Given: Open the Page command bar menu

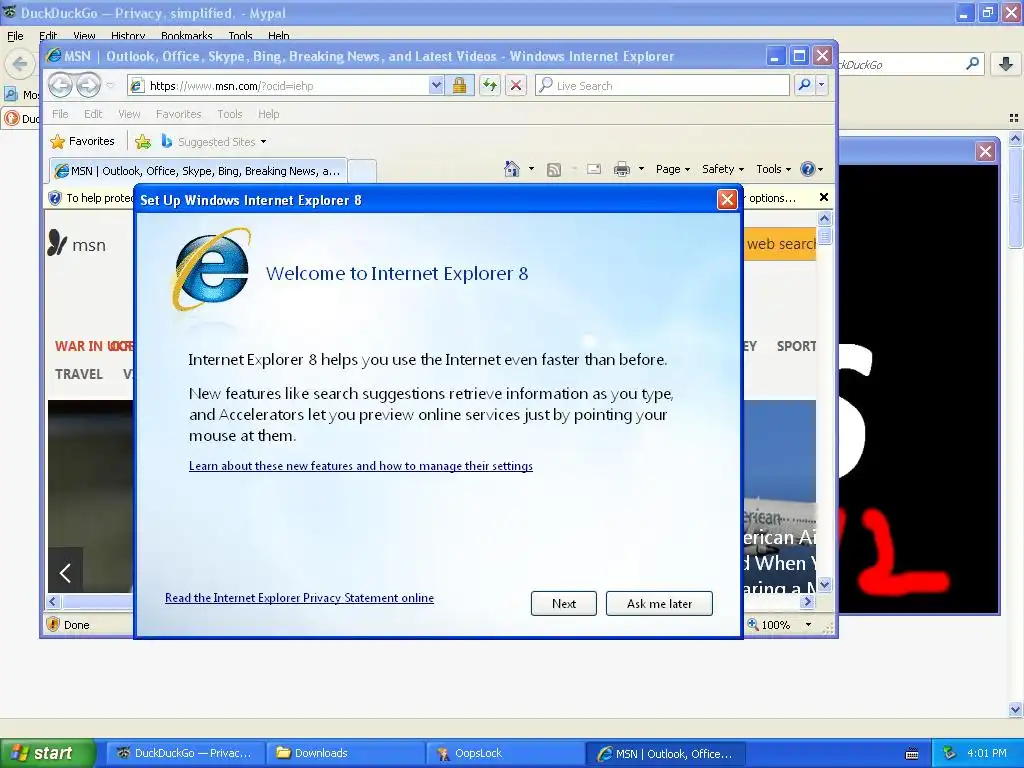Looking at the screenshot, I should pos(673,169).
